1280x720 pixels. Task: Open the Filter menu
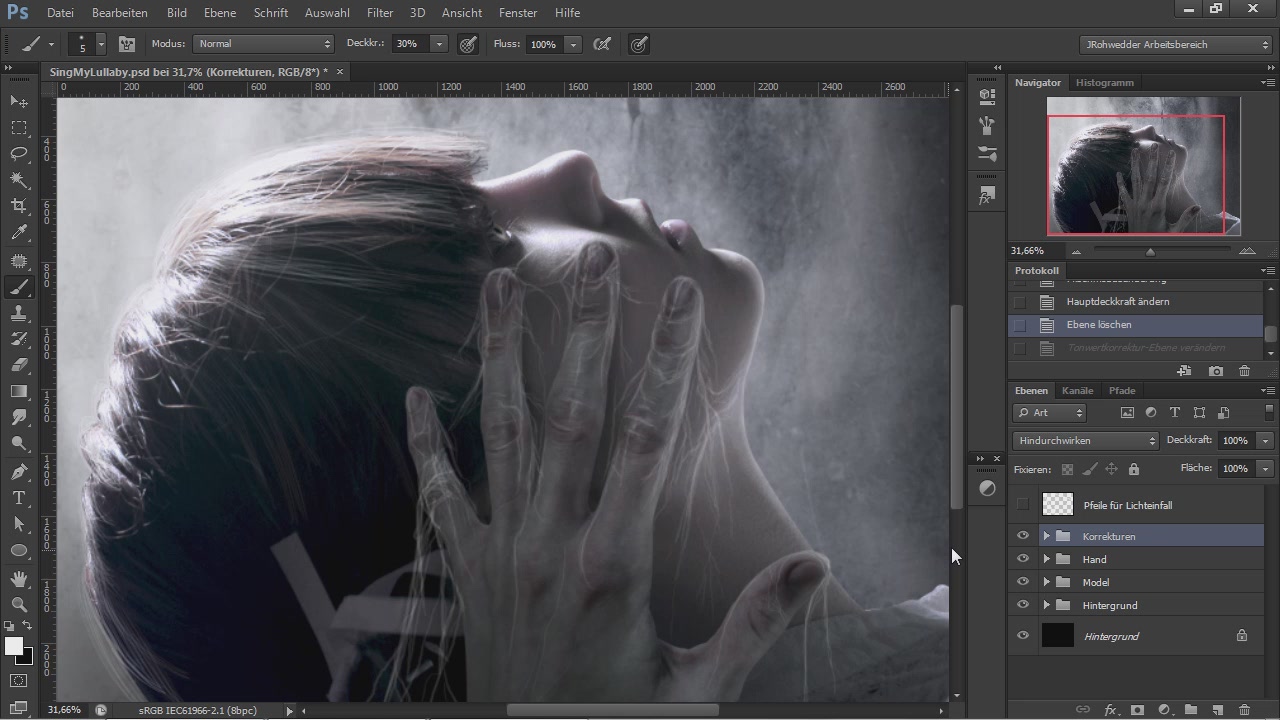click(380, 13)
